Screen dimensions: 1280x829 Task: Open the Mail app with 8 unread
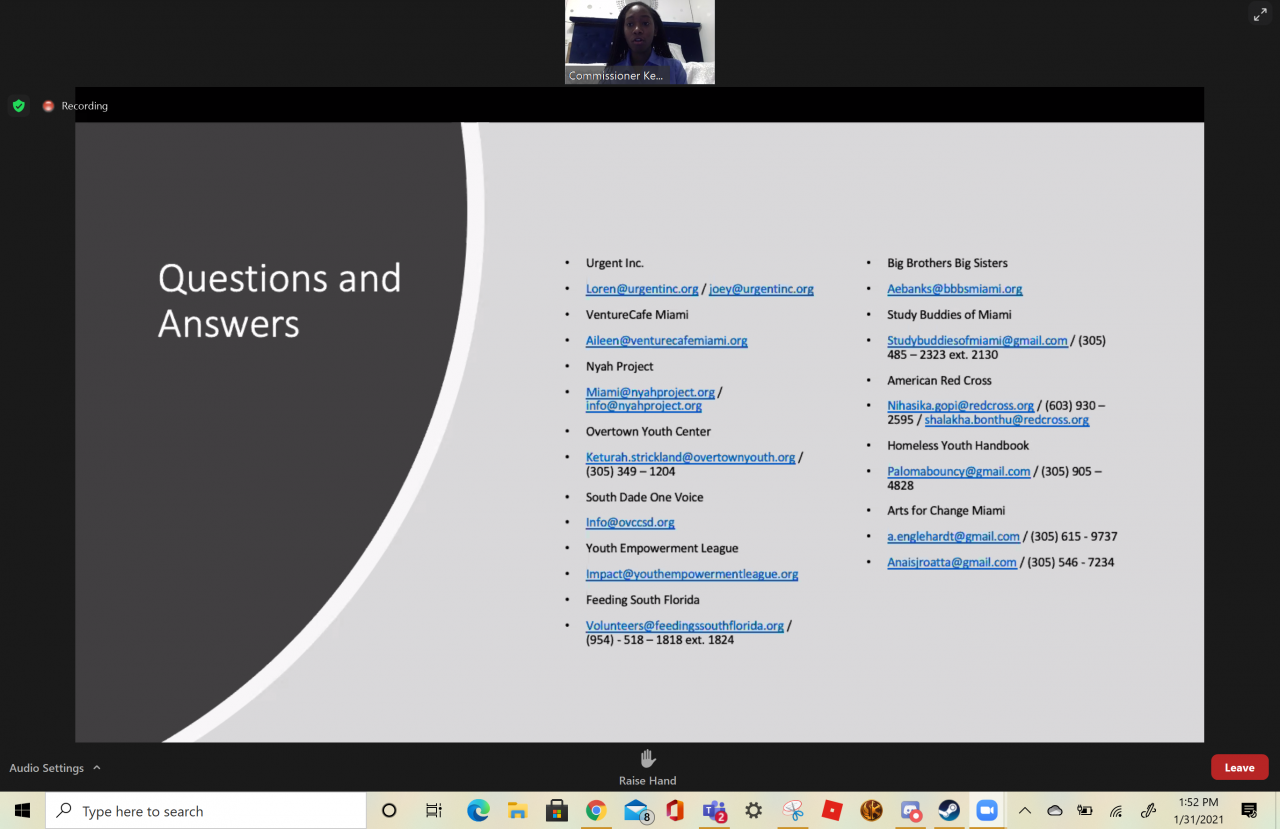(x=637, y=810)
